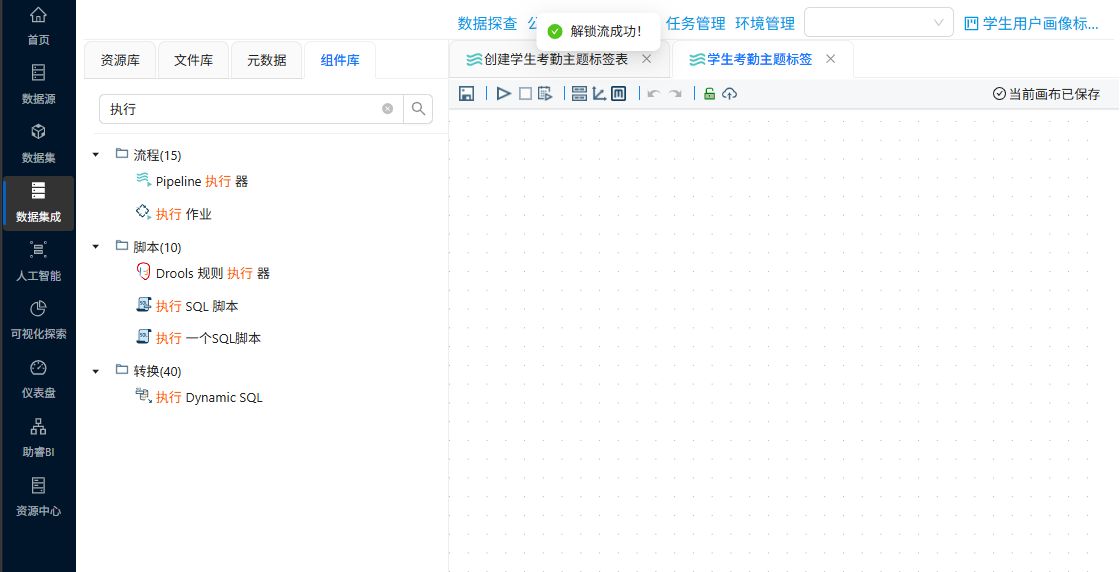The height and width of the screenshot is (572, 1120).
Task: Close the 学生考勤主题标签 tab
Action: tap(830, 59)
